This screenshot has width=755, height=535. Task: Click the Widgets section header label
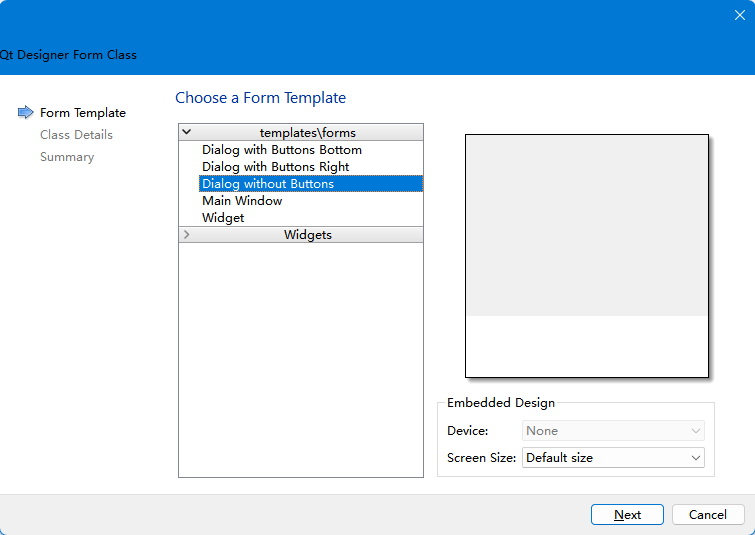click(x=308, y=235)
